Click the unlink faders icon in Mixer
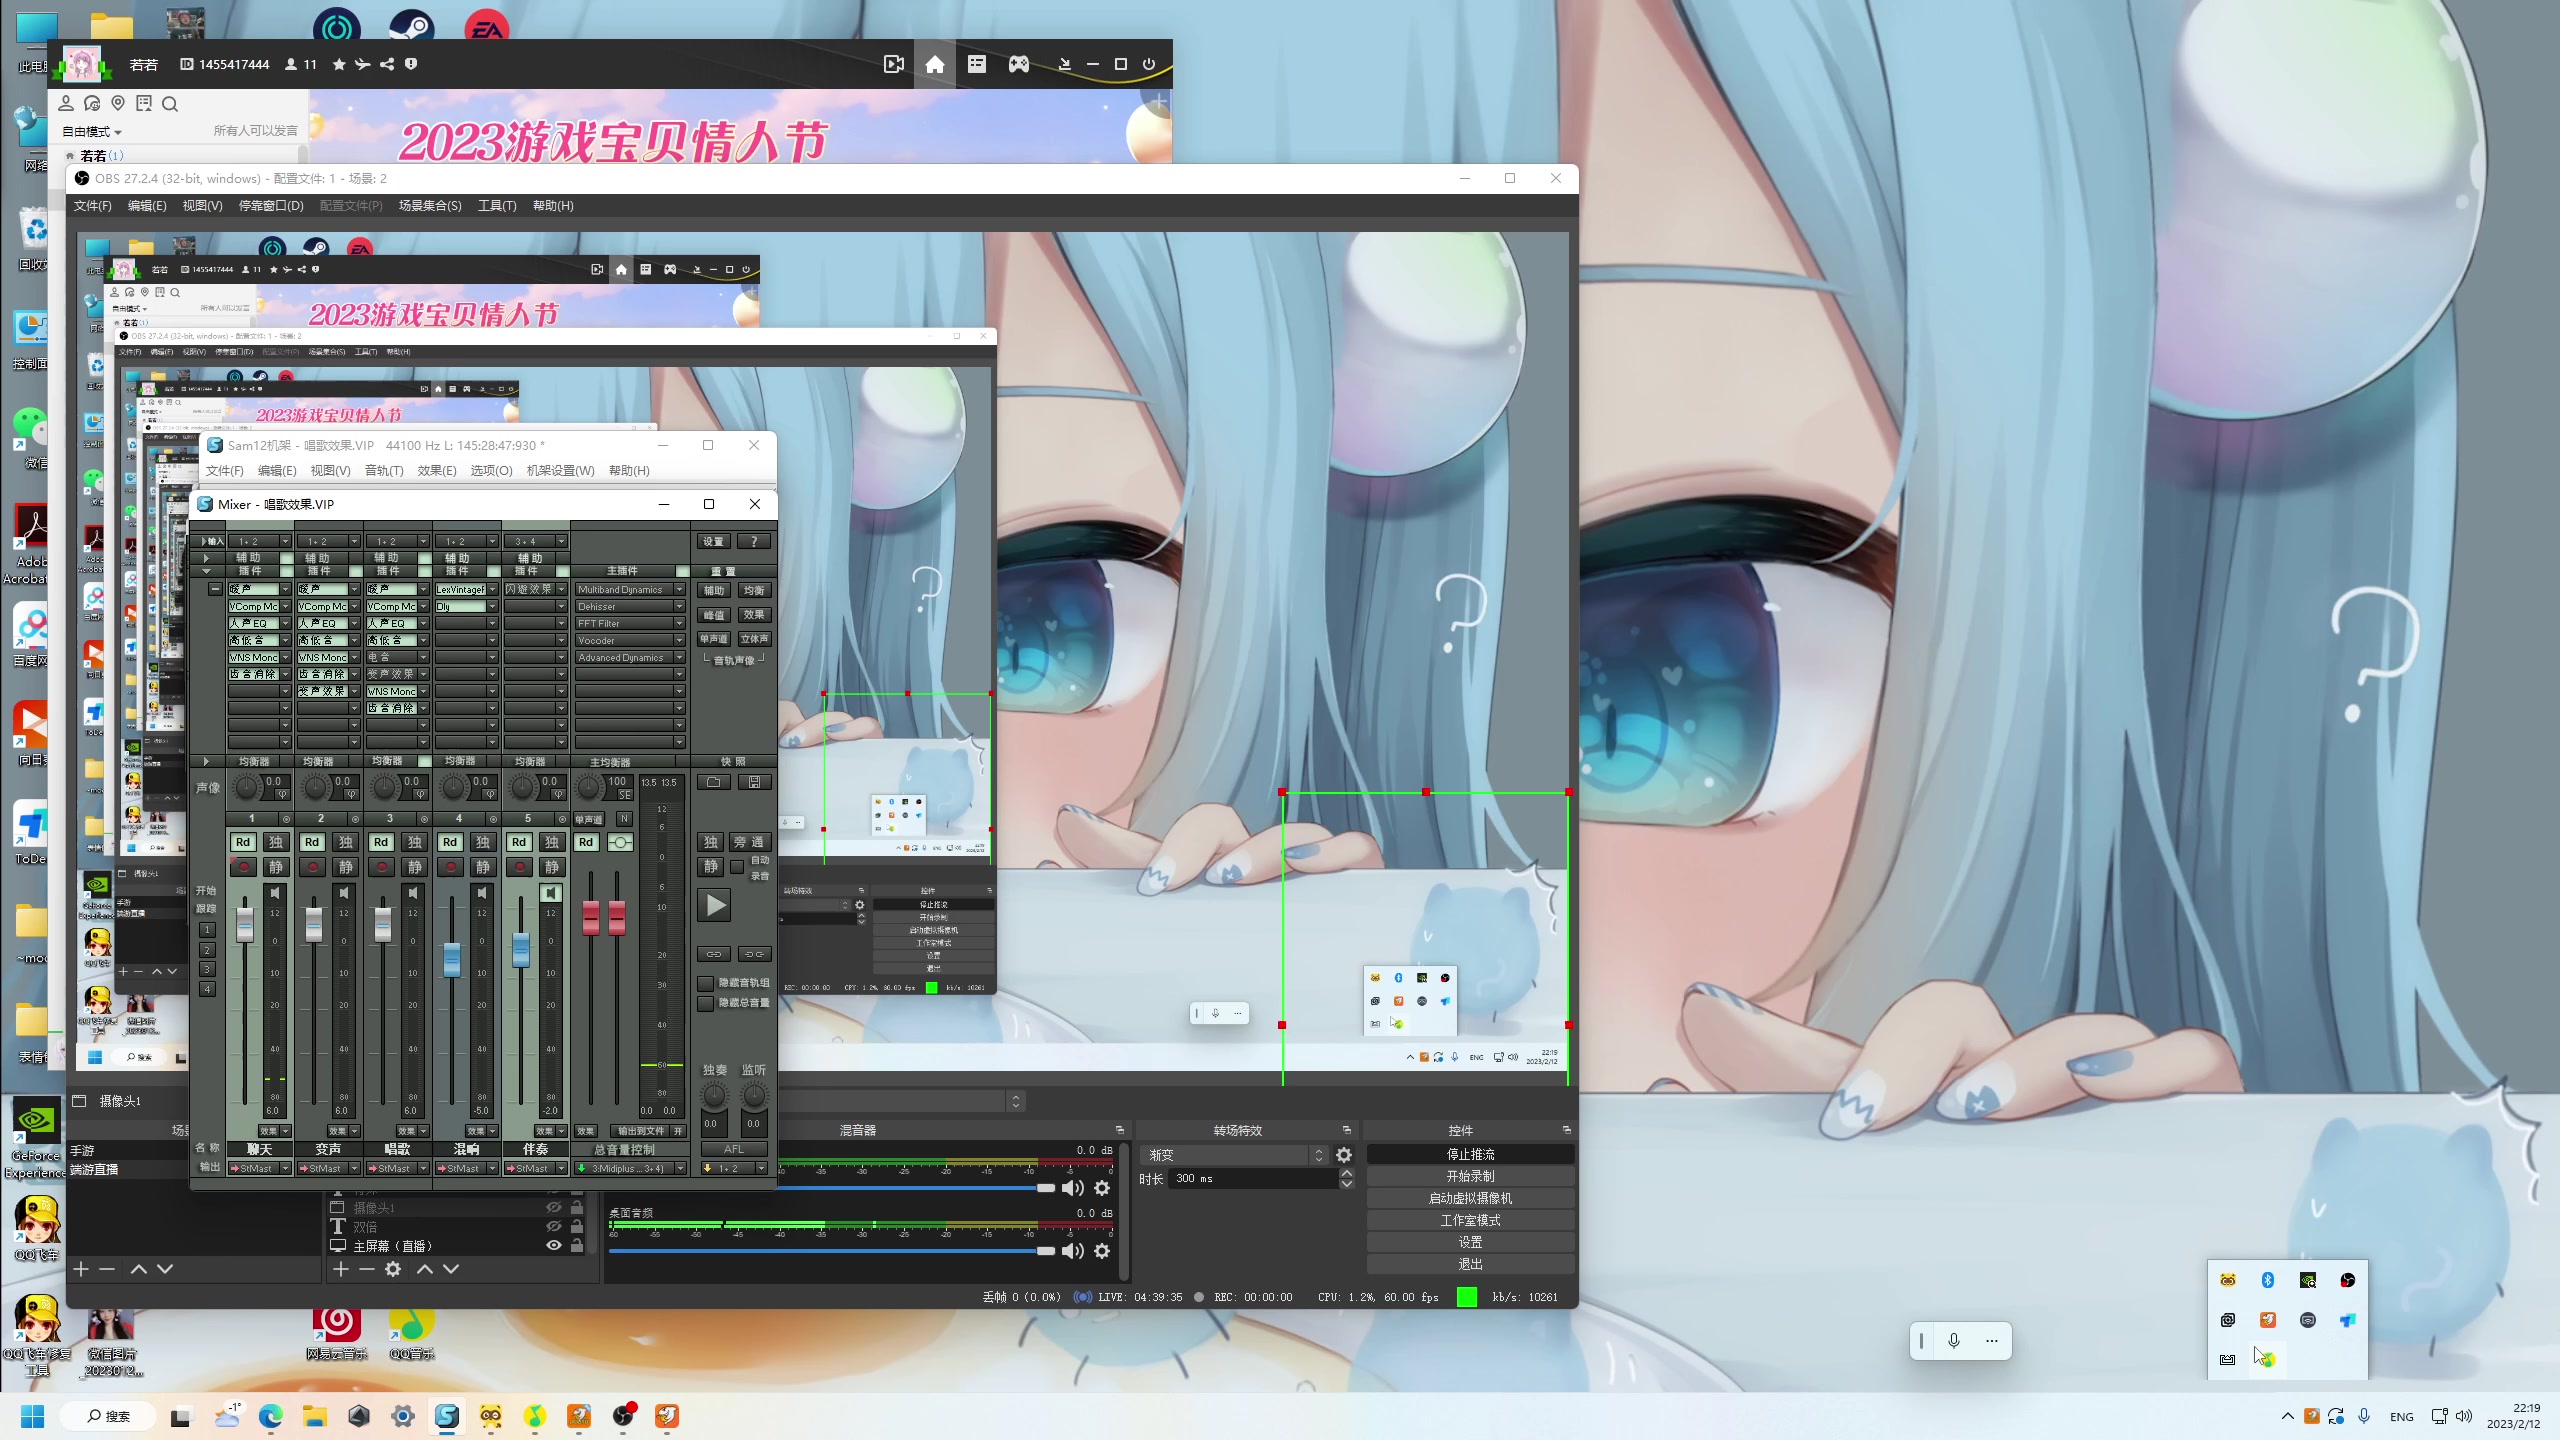 (x=754, y=954)
